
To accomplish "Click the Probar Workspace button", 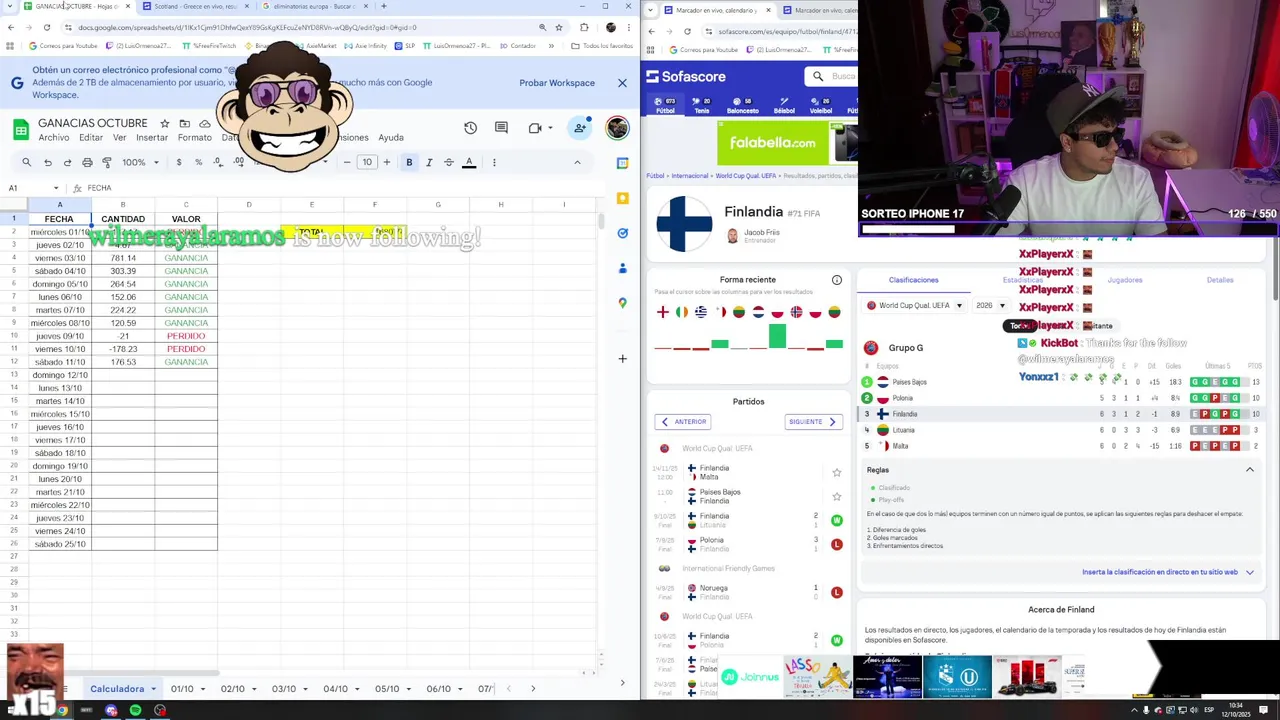I will 557,83.
